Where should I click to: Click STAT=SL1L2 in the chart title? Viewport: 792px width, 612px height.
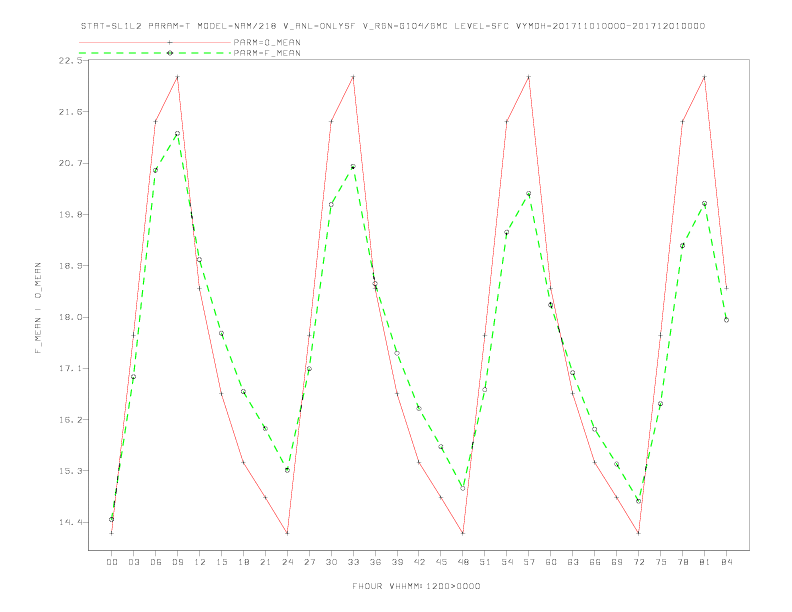[x=112, y=26]
